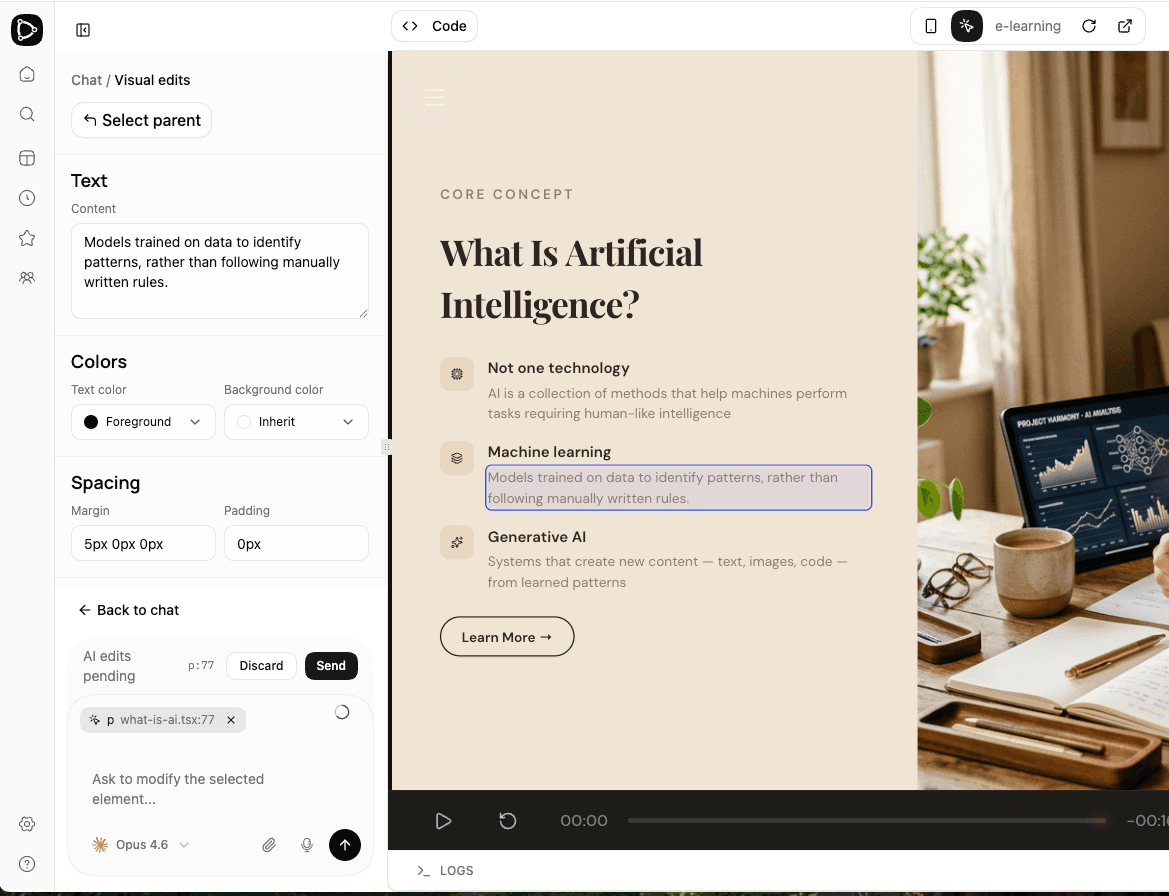This screenshot has width=1169, height=896.
Task: Refresh the e-learning preview
Action: (x=1089, y=26)
